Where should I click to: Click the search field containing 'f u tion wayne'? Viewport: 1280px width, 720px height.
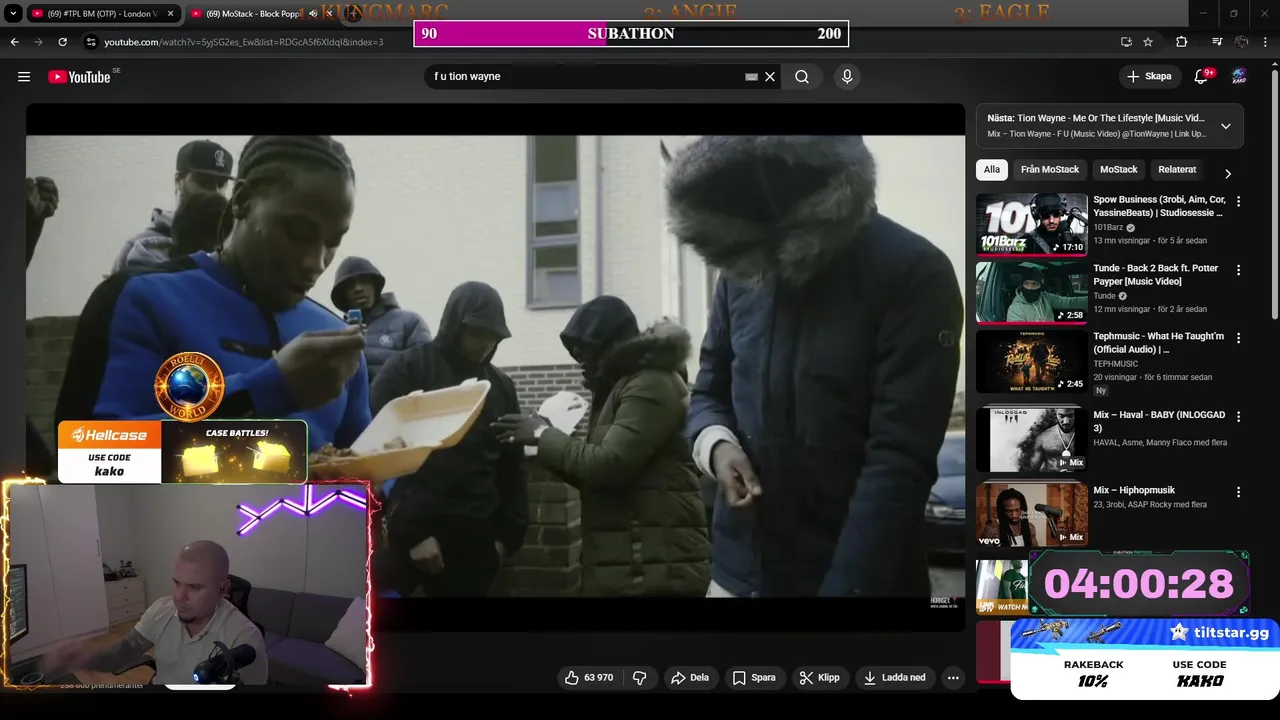coord(585,77)
